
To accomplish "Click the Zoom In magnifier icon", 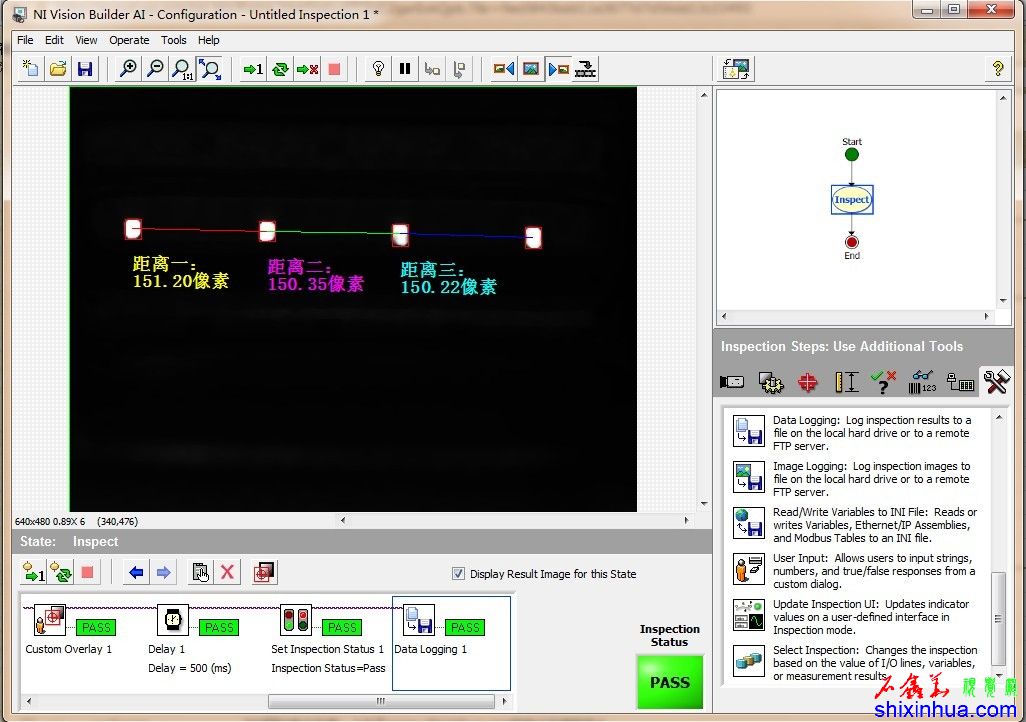I will 128,69.
